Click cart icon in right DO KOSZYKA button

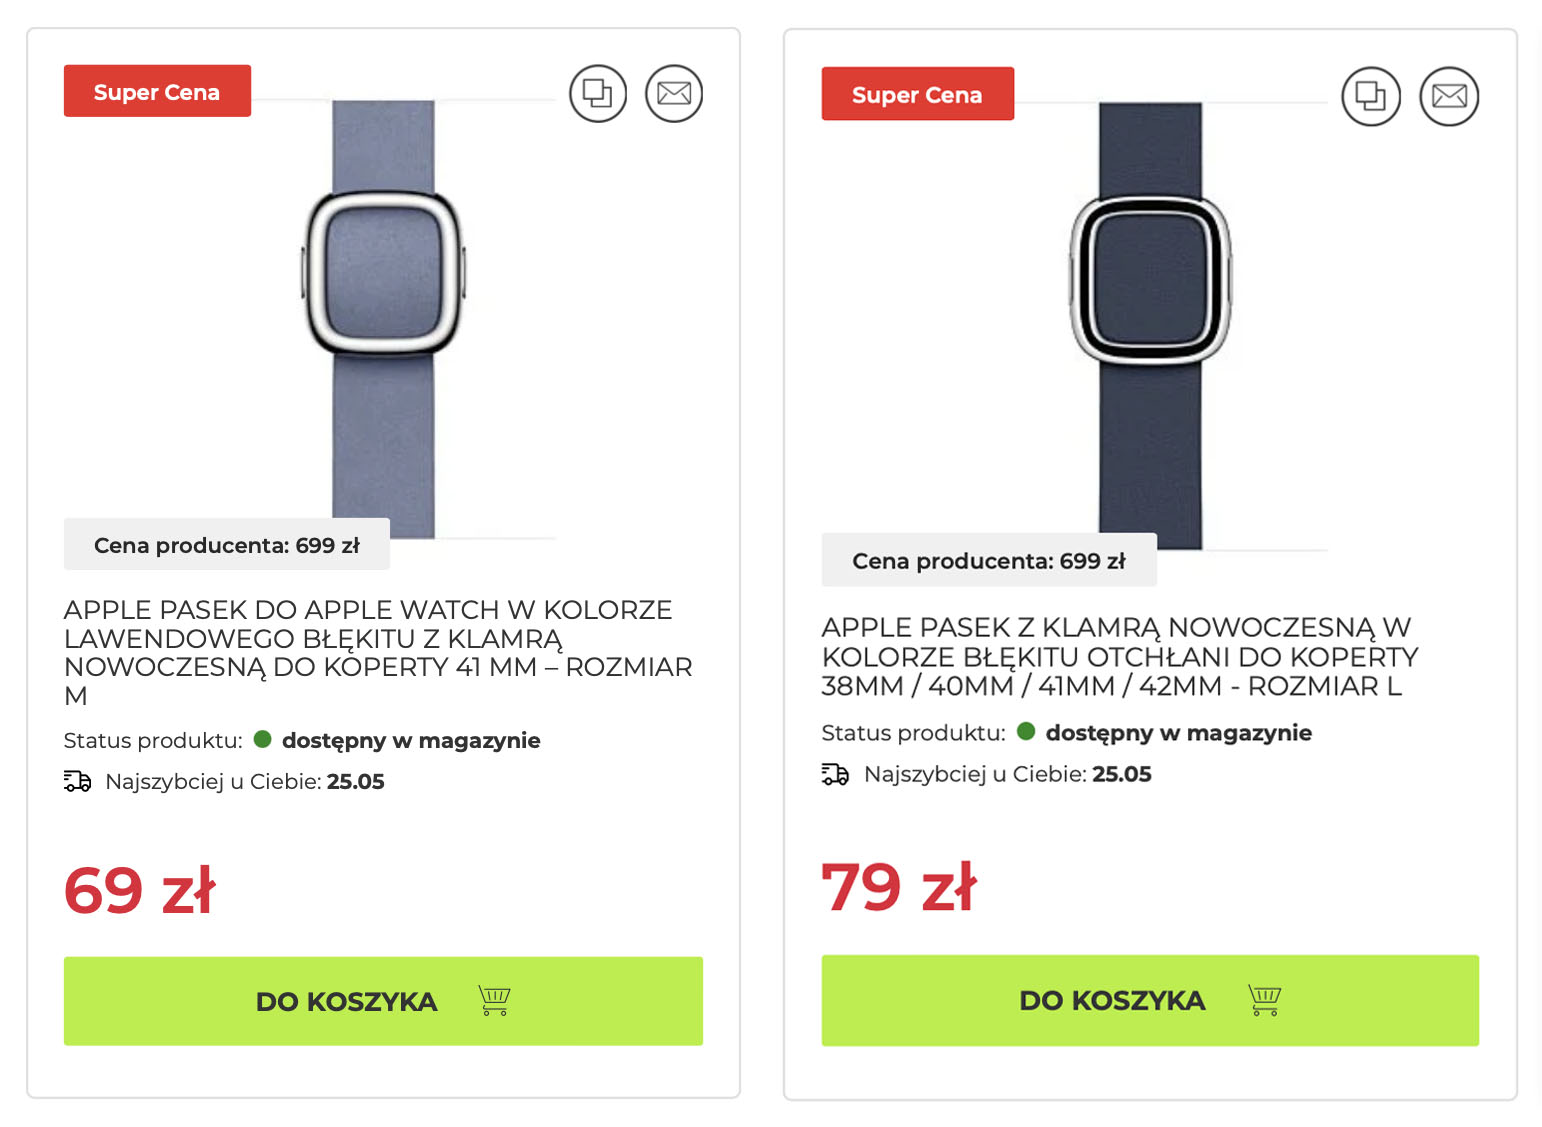(x=1265, y=999)
